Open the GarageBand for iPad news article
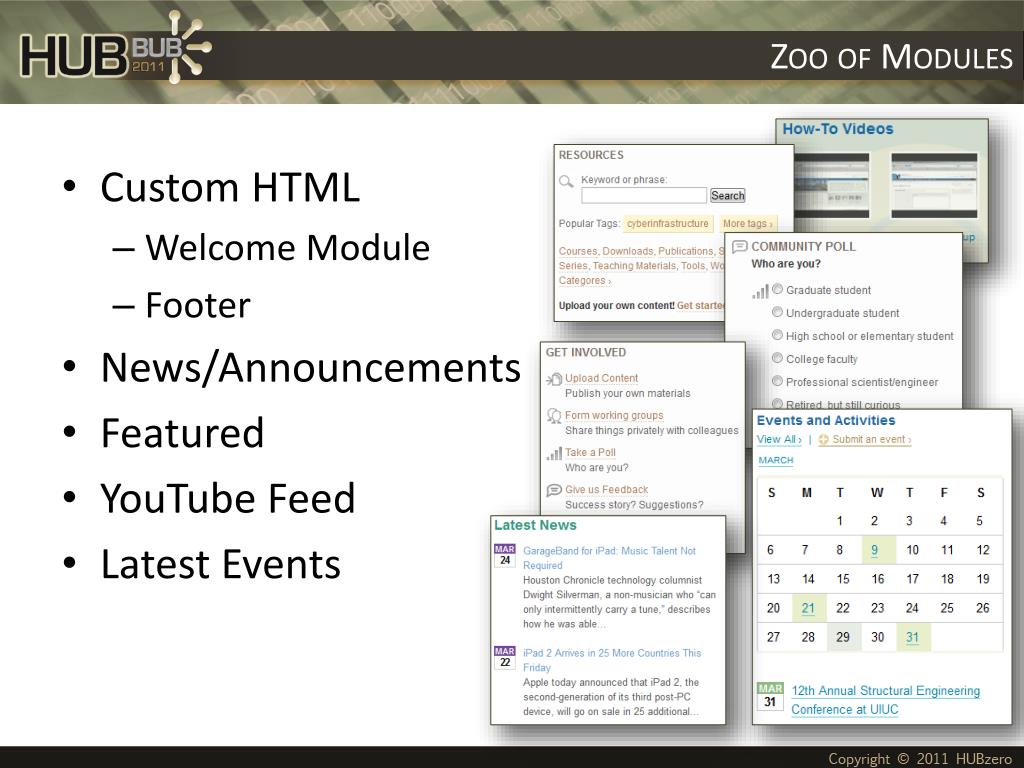Image resolution: width=1024 pixels, height=768 pixels. coord(609,558)
